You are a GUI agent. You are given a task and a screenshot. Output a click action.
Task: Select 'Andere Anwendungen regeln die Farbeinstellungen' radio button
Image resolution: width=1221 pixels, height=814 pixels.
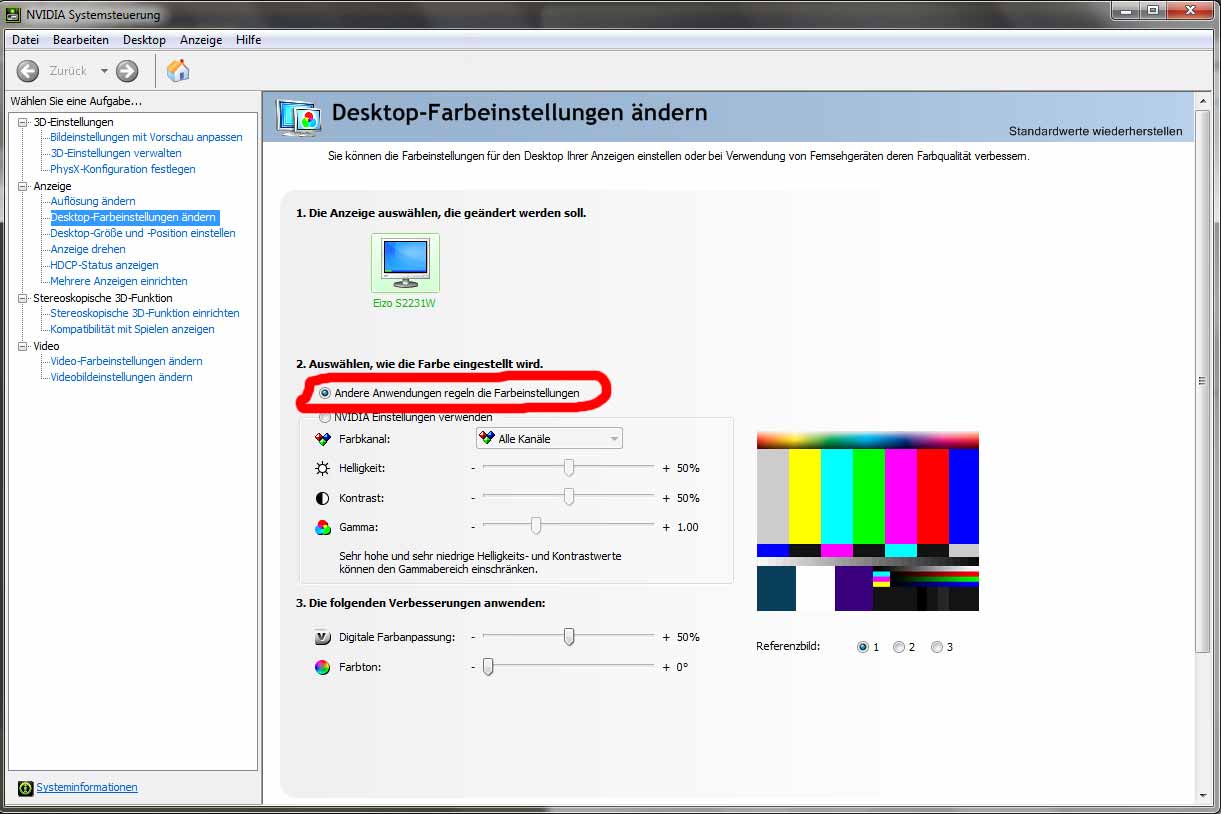click(325, 393)
